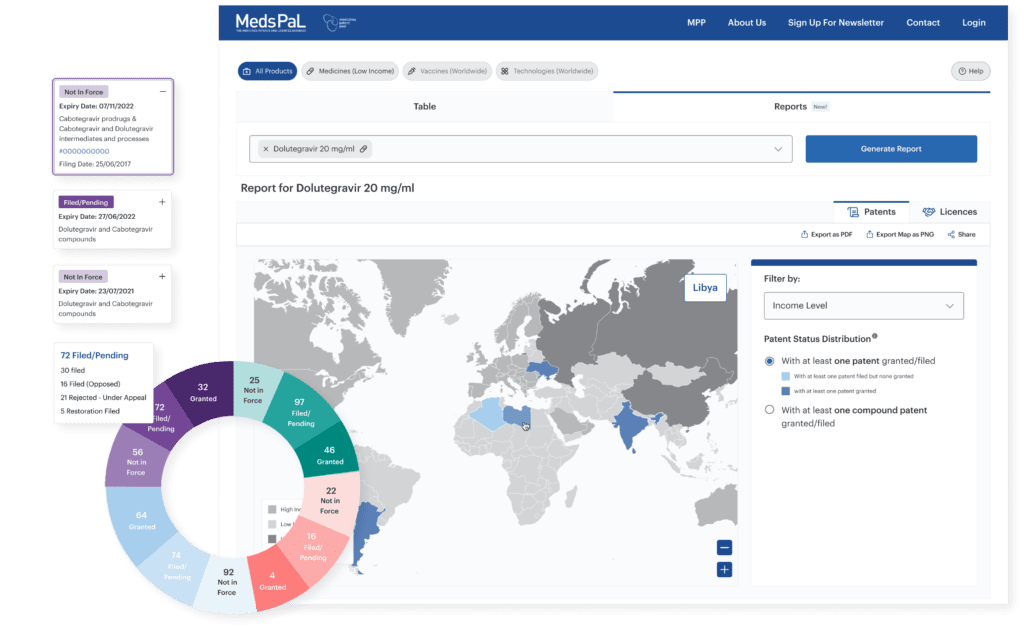1024x630 pixels.
Task: Click the Share icon above the map
Action: pyautogui.click(x=951, y=234)
